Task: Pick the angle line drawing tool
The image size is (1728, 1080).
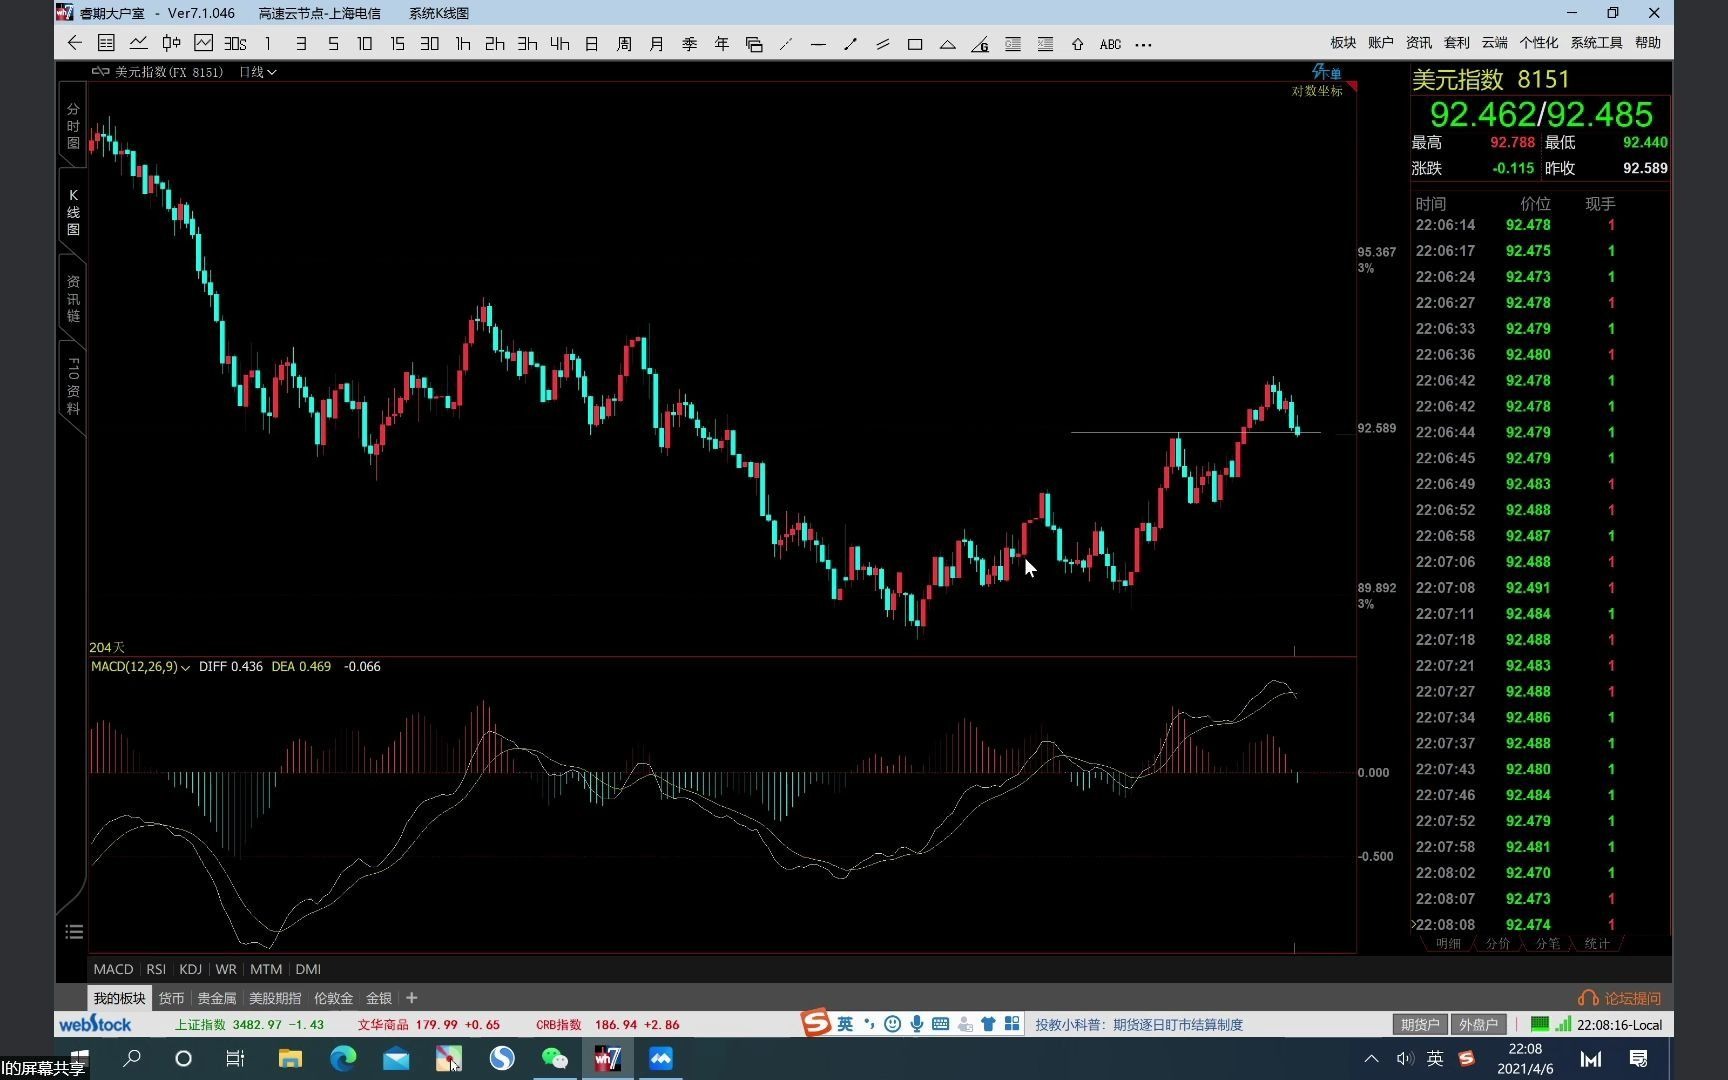Action: tap(980, 44)
